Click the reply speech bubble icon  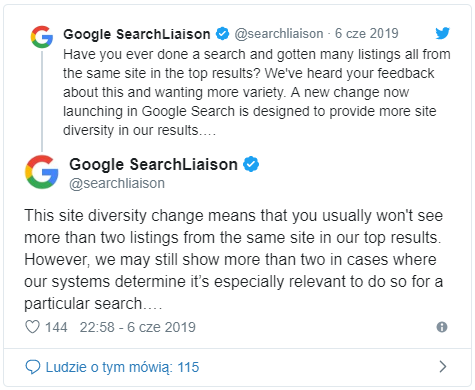point(33,367)
